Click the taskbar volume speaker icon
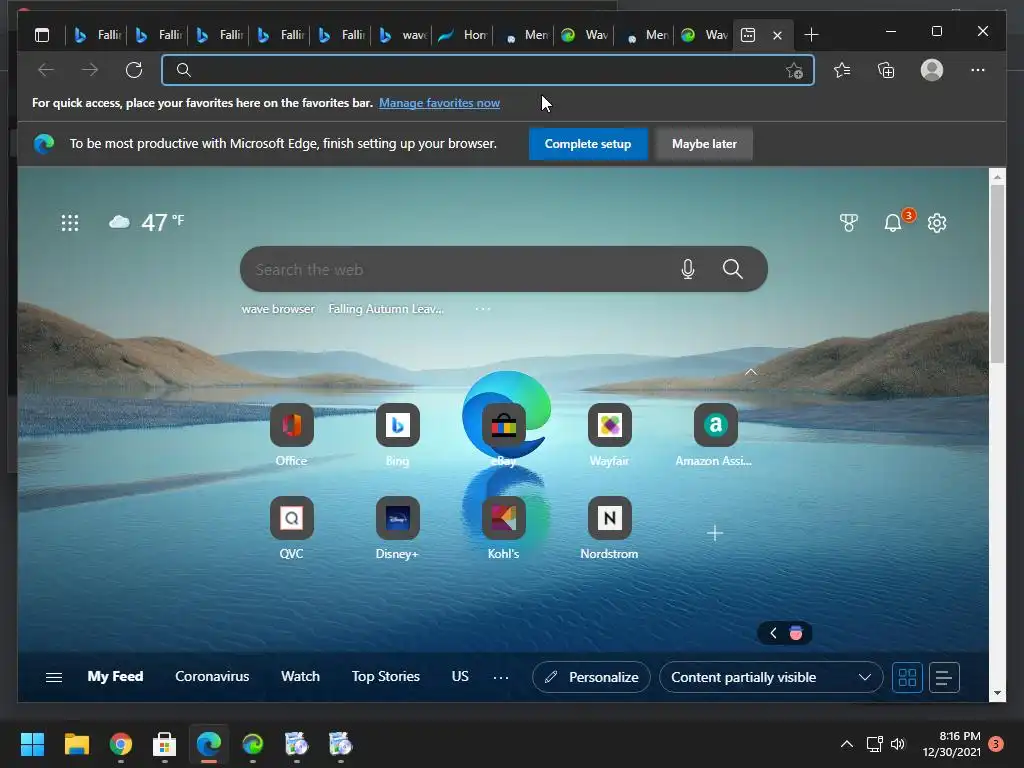Image resolution: width=1024 pixels, height=768 pixels. click(898, 744)
